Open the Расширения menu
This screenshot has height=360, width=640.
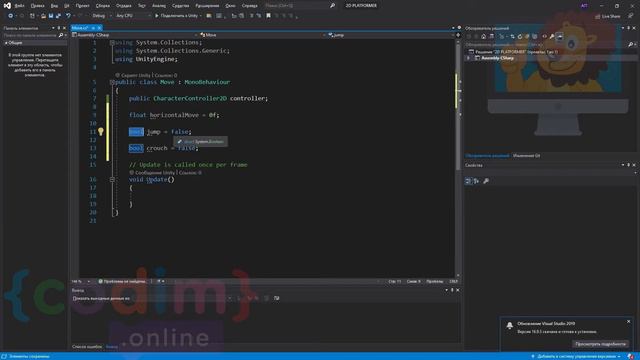pos(207,6)
